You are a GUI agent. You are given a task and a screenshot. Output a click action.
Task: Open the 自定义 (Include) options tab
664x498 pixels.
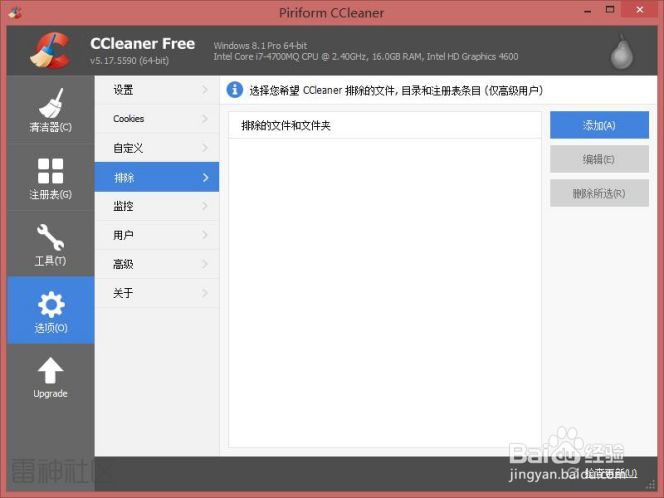[x=157, y=148]
